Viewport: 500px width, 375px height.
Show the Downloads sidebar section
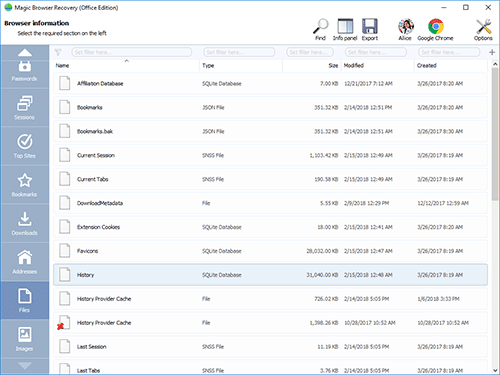25,223
